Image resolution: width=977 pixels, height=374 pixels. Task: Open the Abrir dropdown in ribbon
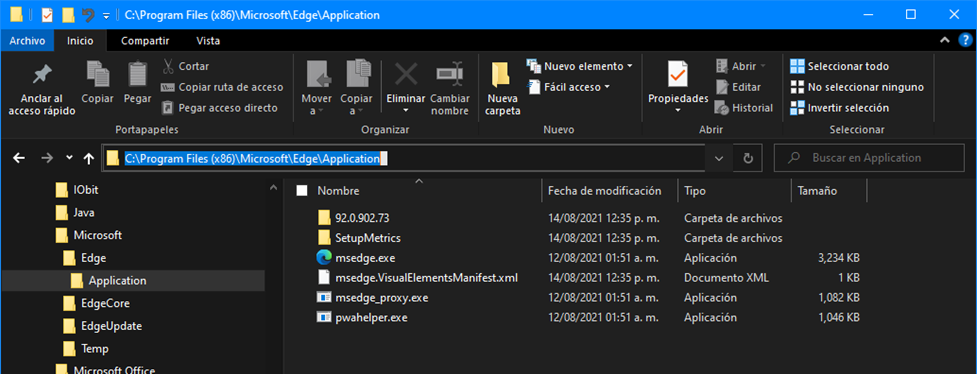pyautogui.click(x=741, y=66)
